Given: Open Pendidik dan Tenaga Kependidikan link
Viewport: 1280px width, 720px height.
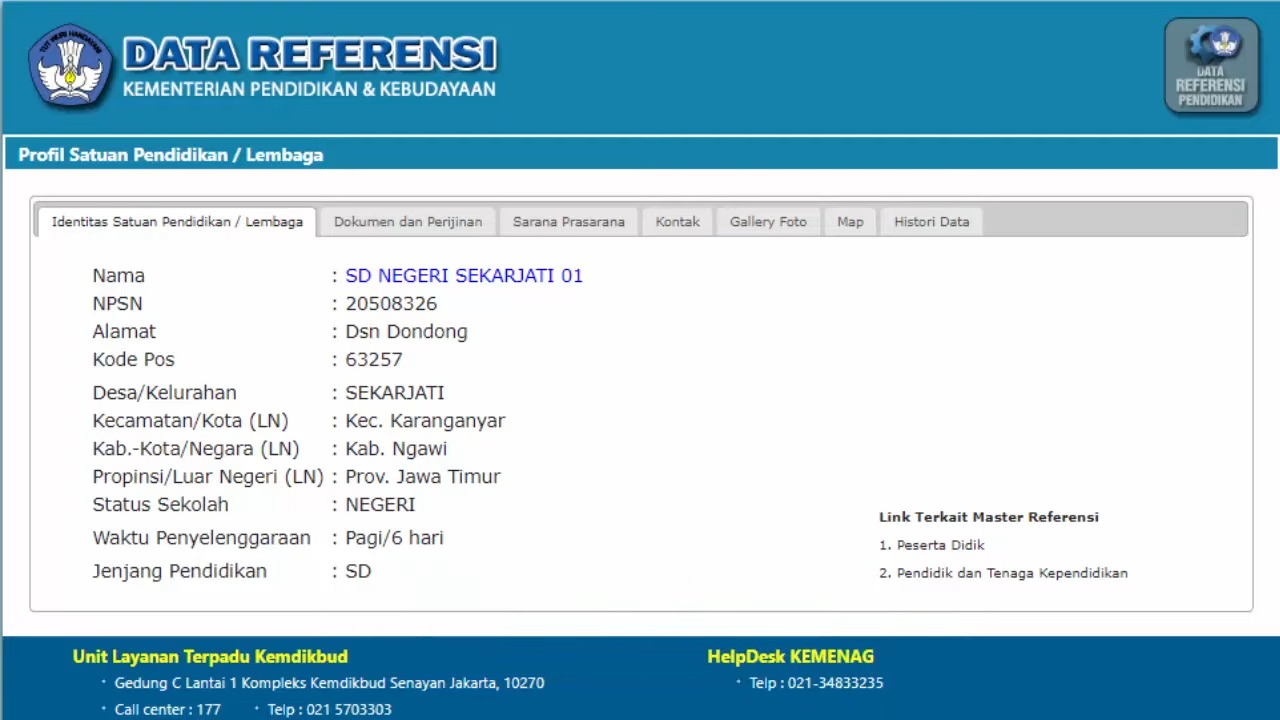Looking at the screenshot, I should point(1012,573).
